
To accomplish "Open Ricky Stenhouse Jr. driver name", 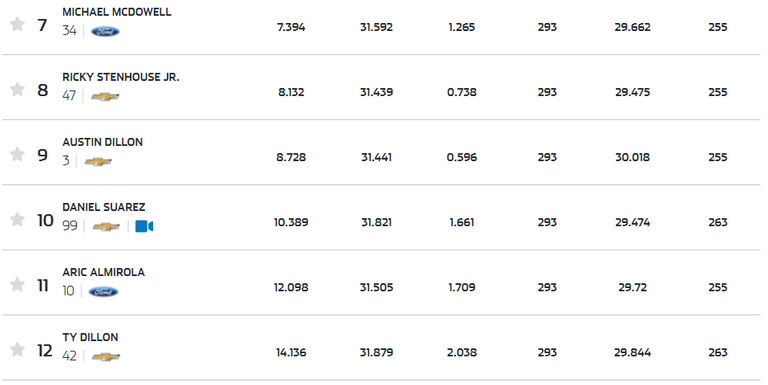I will (x=120, y=77).
